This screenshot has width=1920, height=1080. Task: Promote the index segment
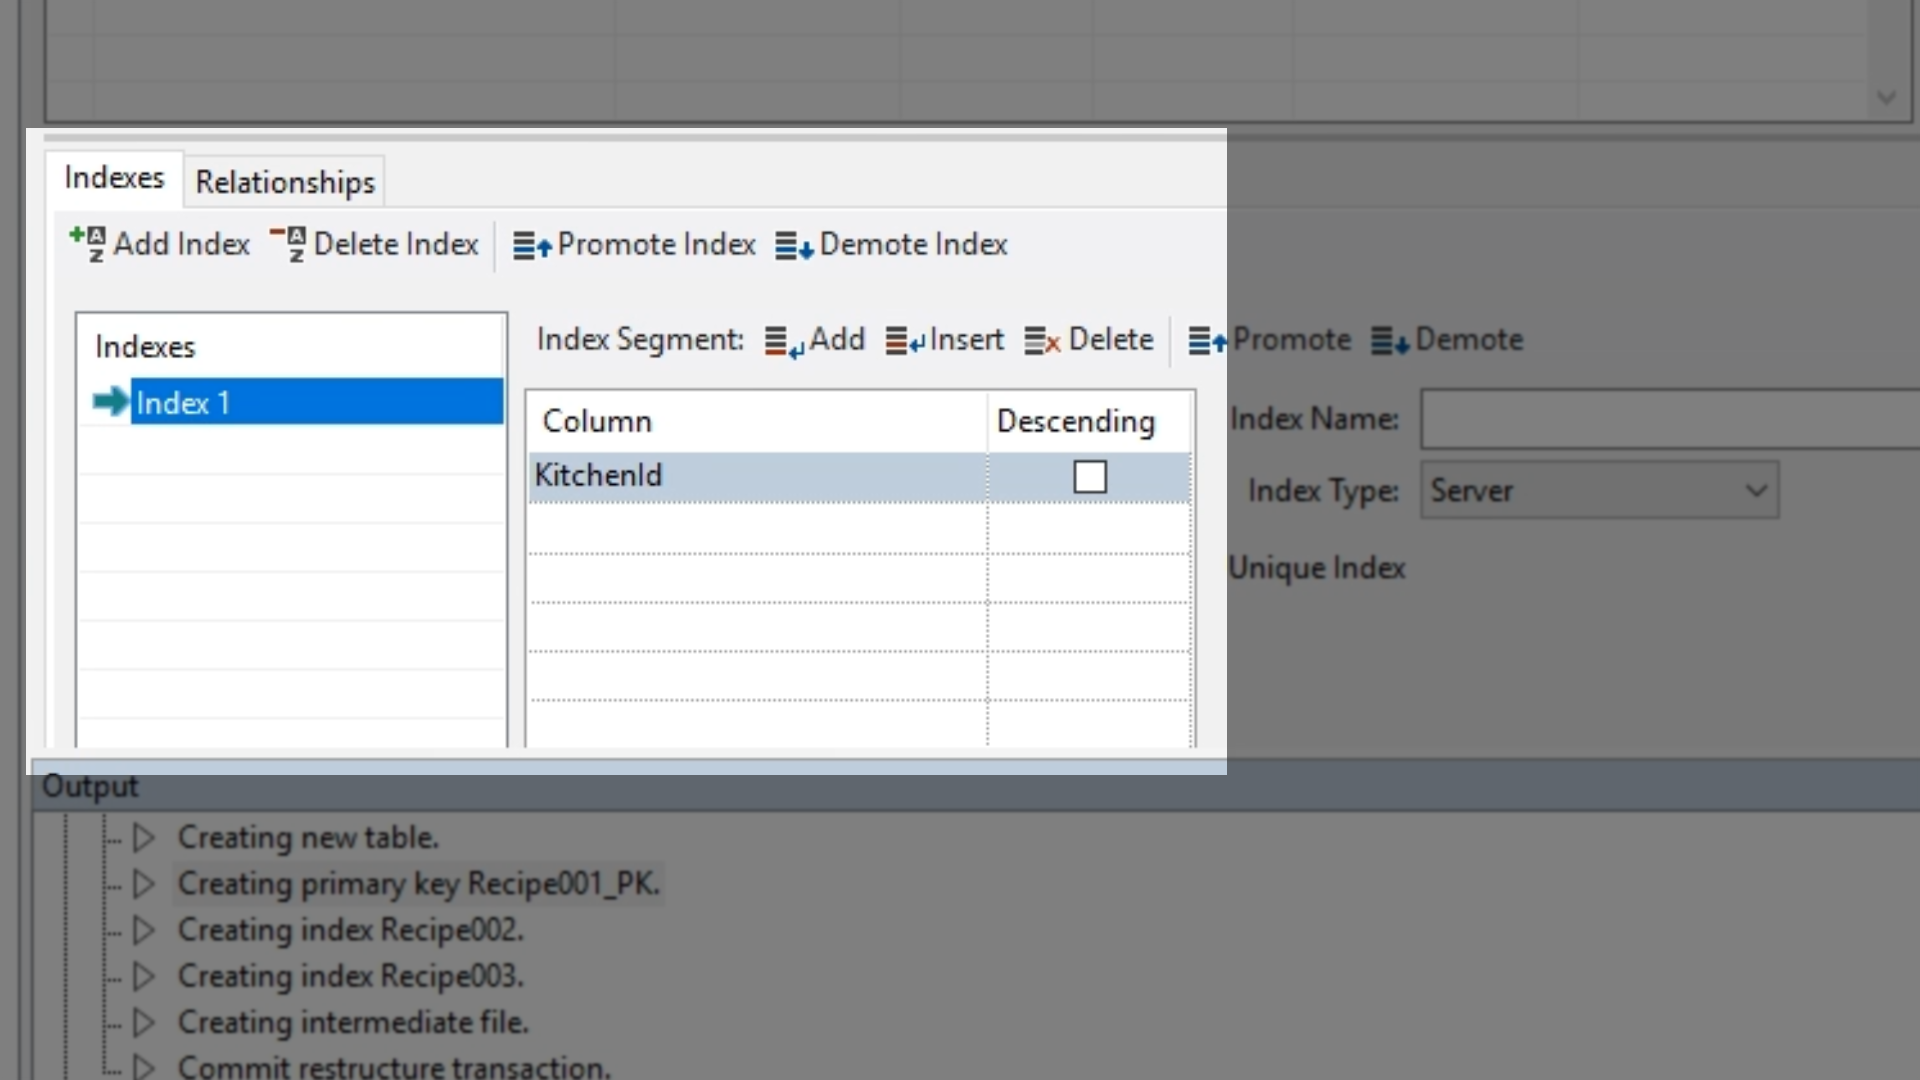(x=1270, y=341)
